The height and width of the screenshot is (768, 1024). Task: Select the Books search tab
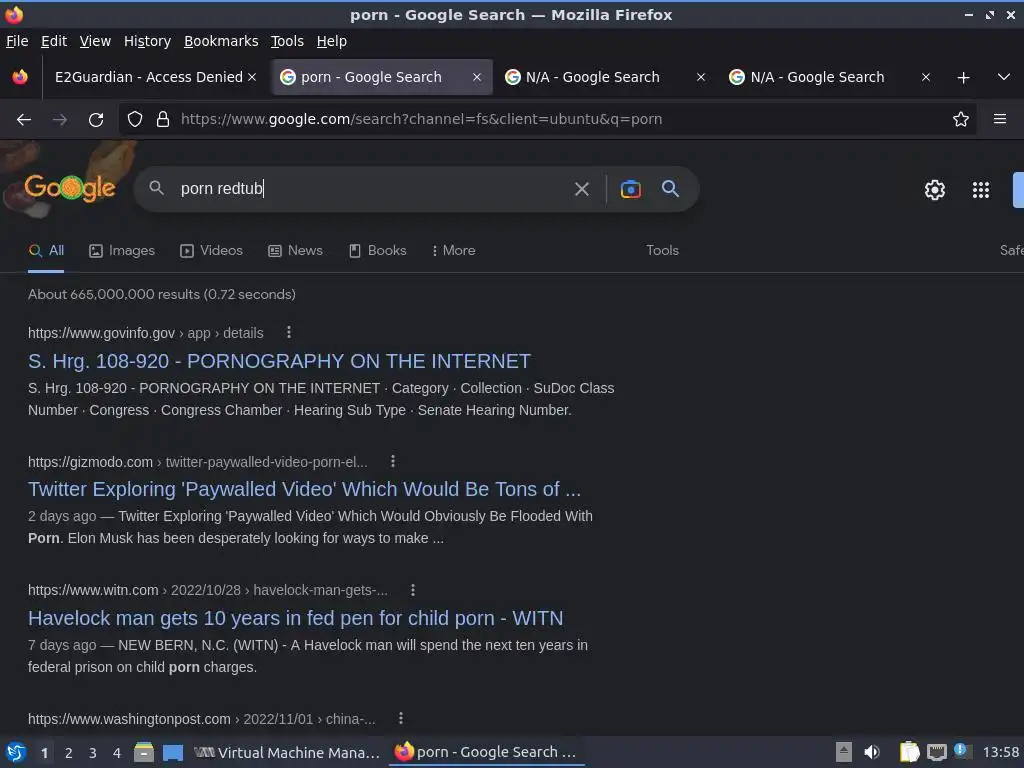click(377, 250)
